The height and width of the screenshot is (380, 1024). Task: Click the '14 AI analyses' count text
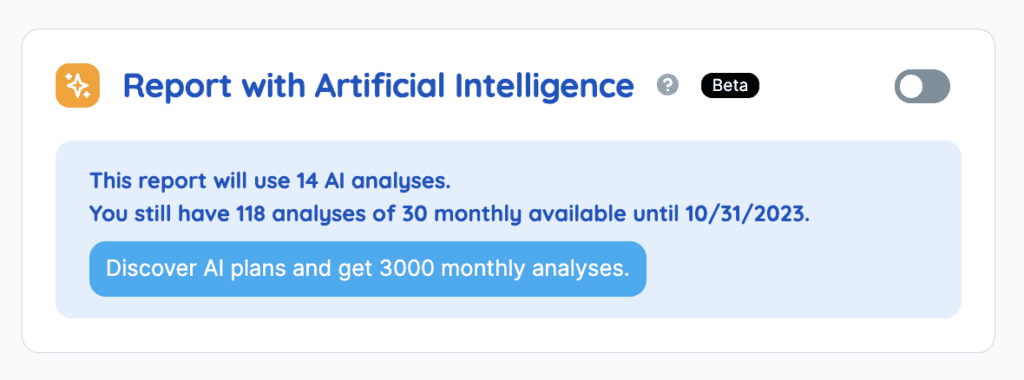[x=372, y=180]
